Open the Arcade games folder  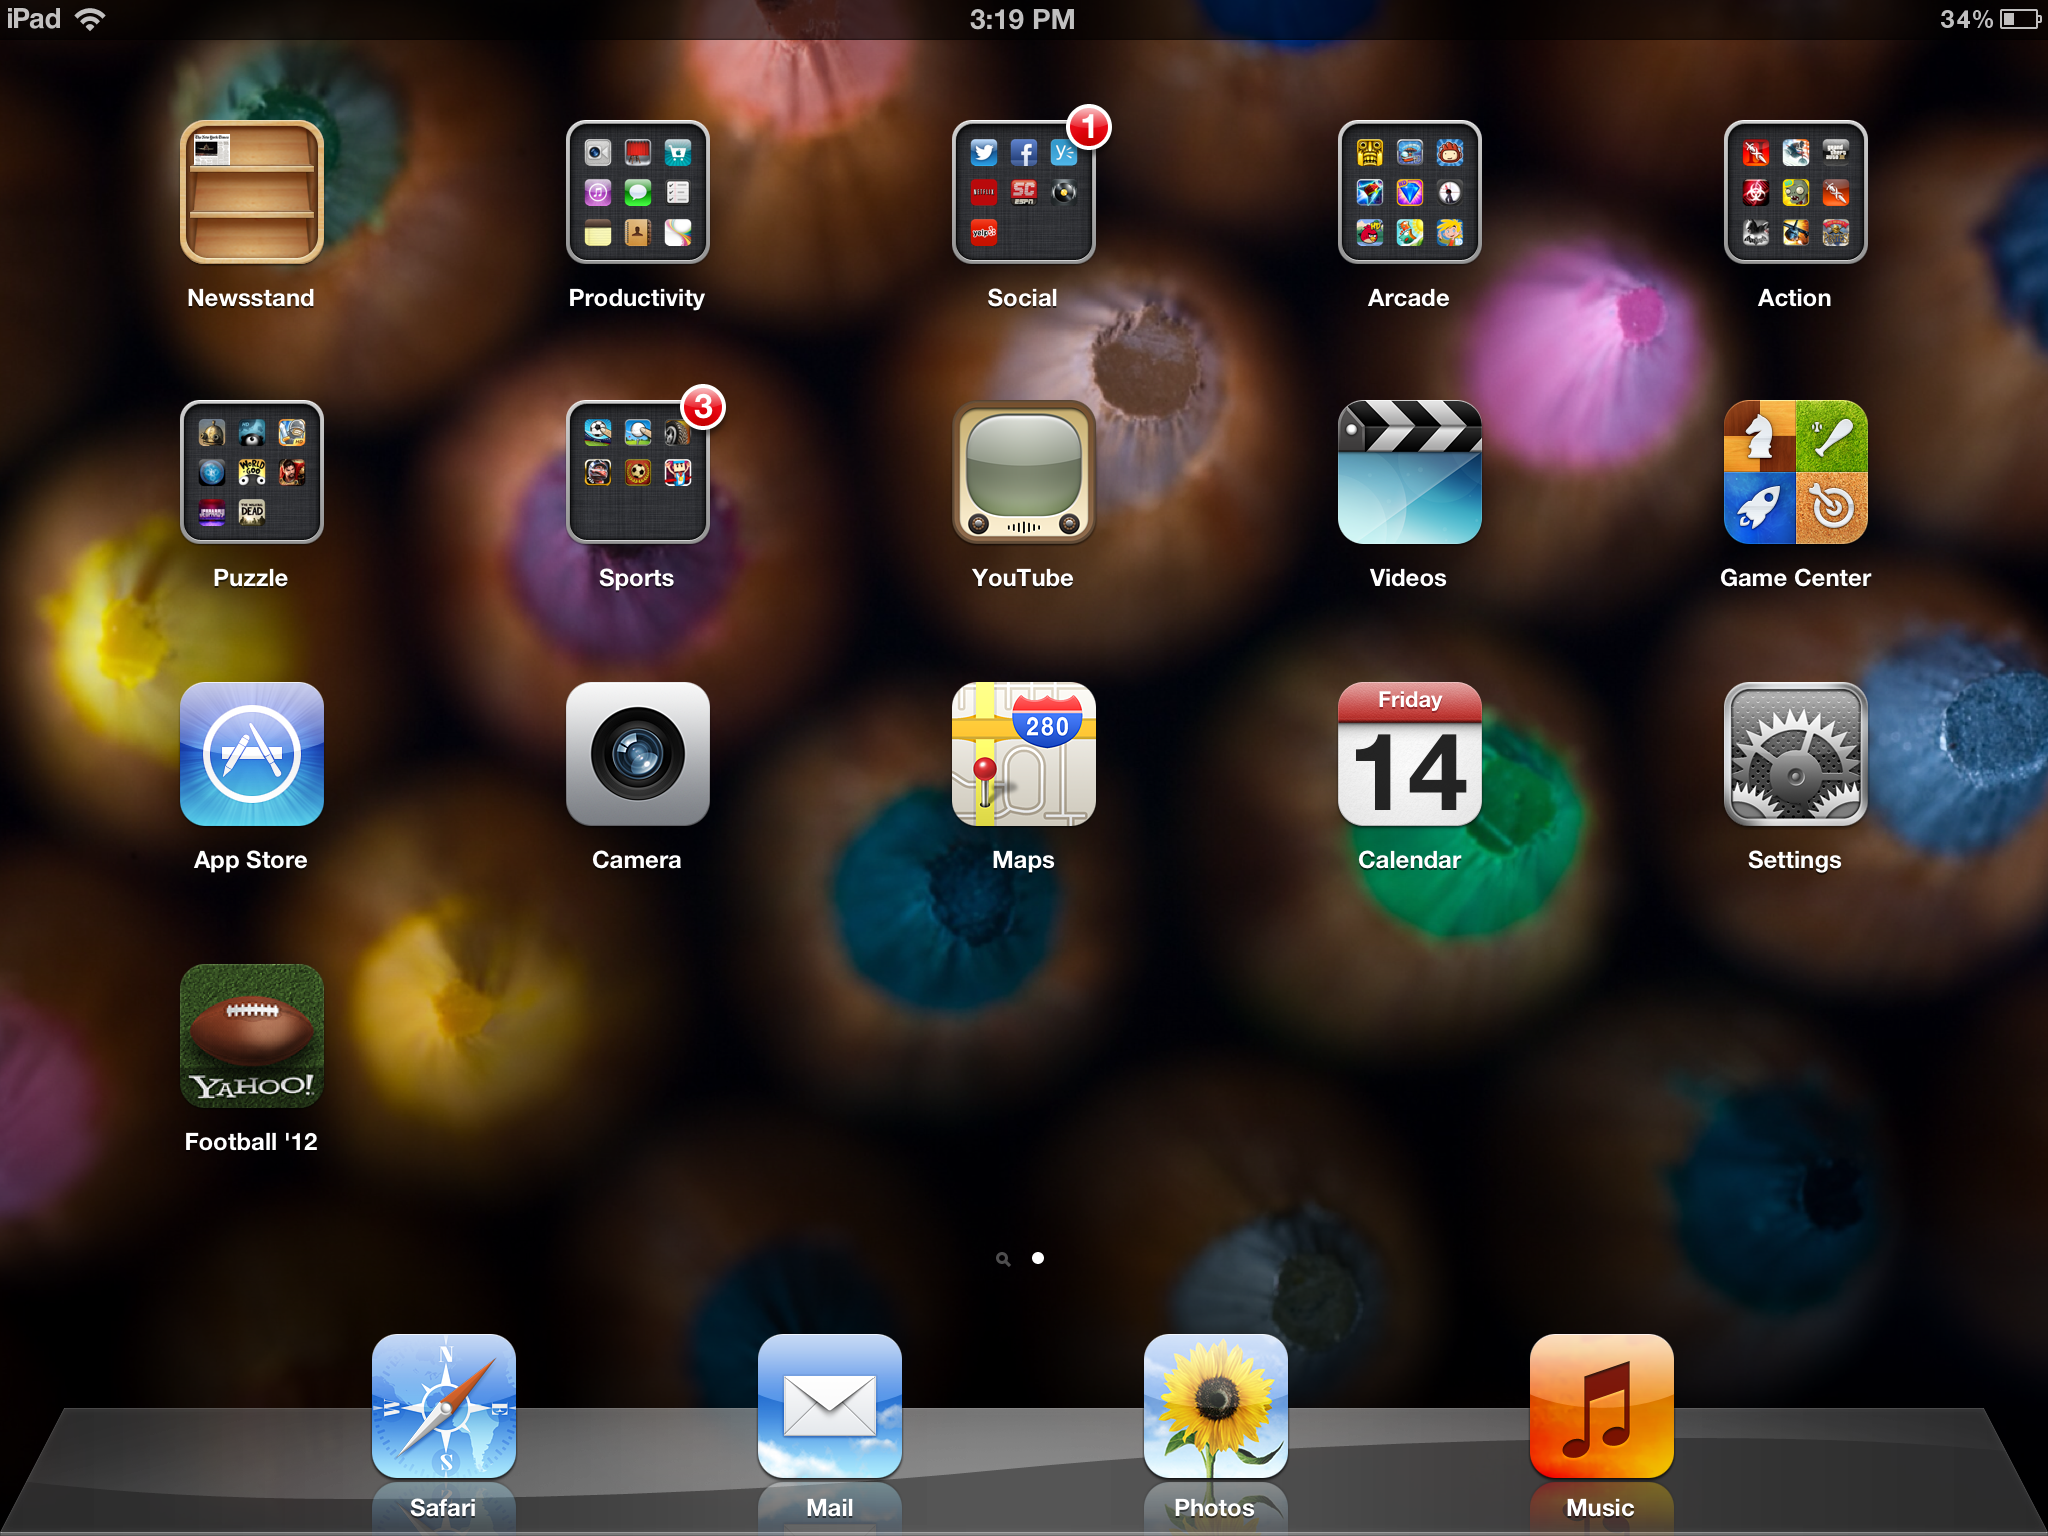click(x=1410, y=192)
